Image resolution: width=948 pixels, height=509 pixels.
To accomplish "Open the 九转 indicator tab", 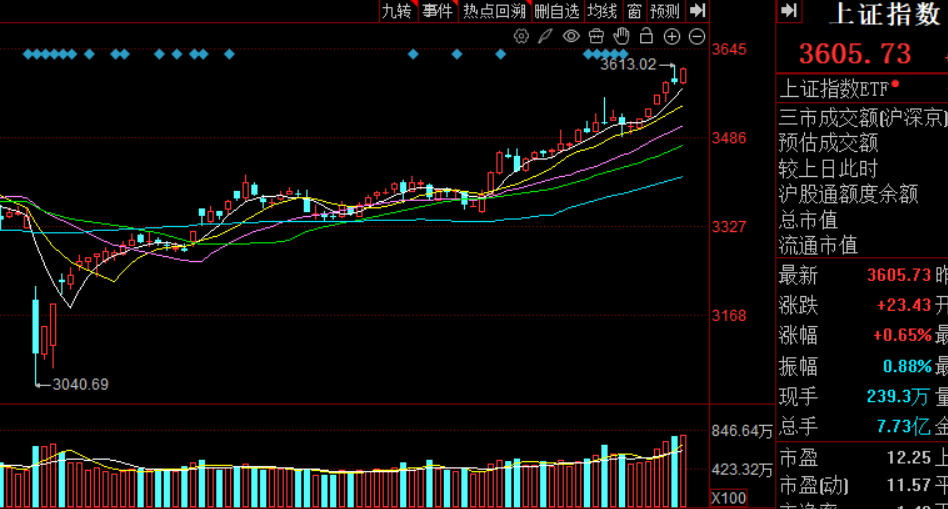I will click(398, 11).
